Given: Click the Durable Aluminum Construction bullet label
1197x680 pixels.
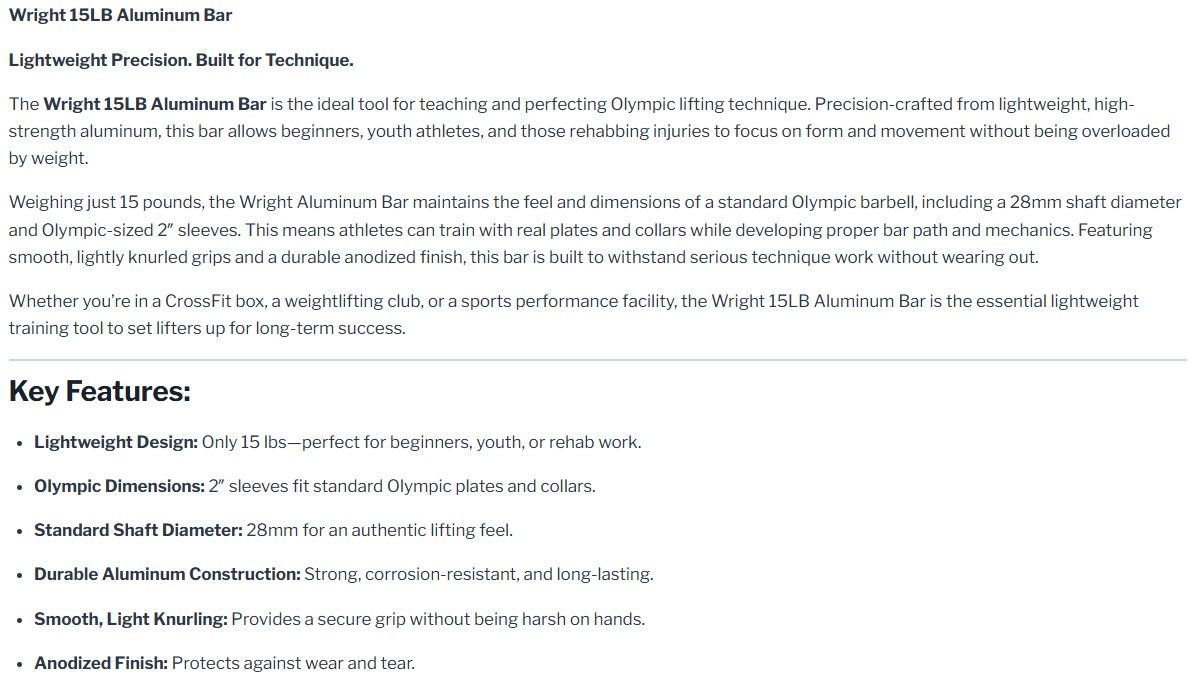Looking at the screenshot, I should click(167, 574).
